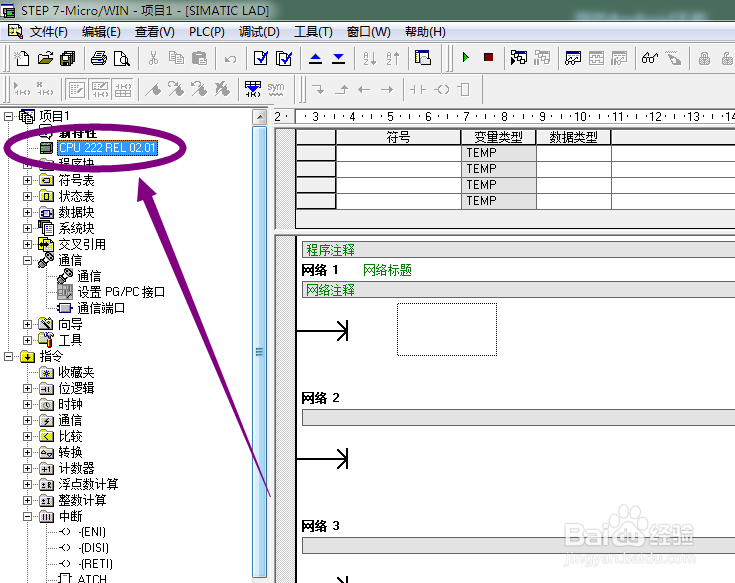Viewport: 735px width, 583px height.
Task: Open the 查看(V) menu
Action: pos(155,32)
